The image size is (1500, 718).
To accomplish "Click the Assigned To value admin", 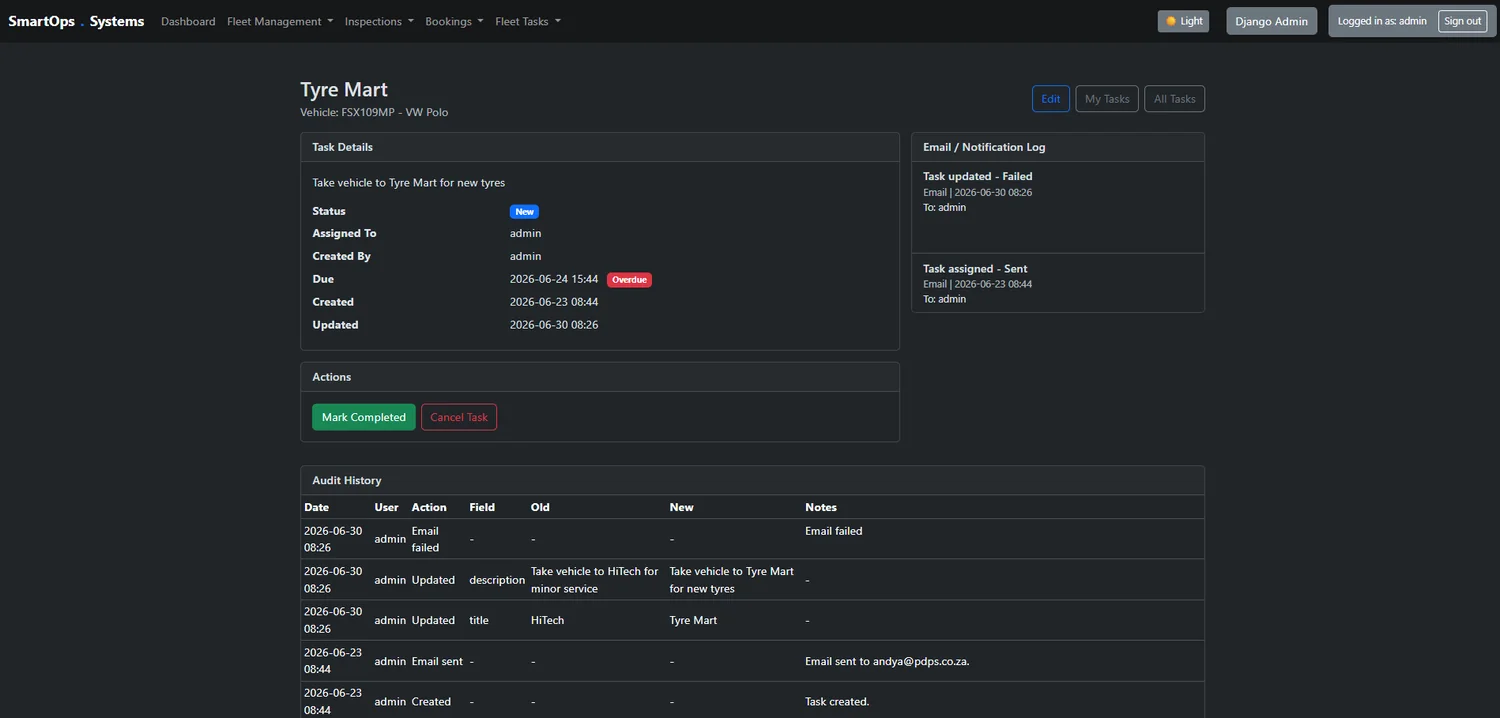I will (525, 233).
